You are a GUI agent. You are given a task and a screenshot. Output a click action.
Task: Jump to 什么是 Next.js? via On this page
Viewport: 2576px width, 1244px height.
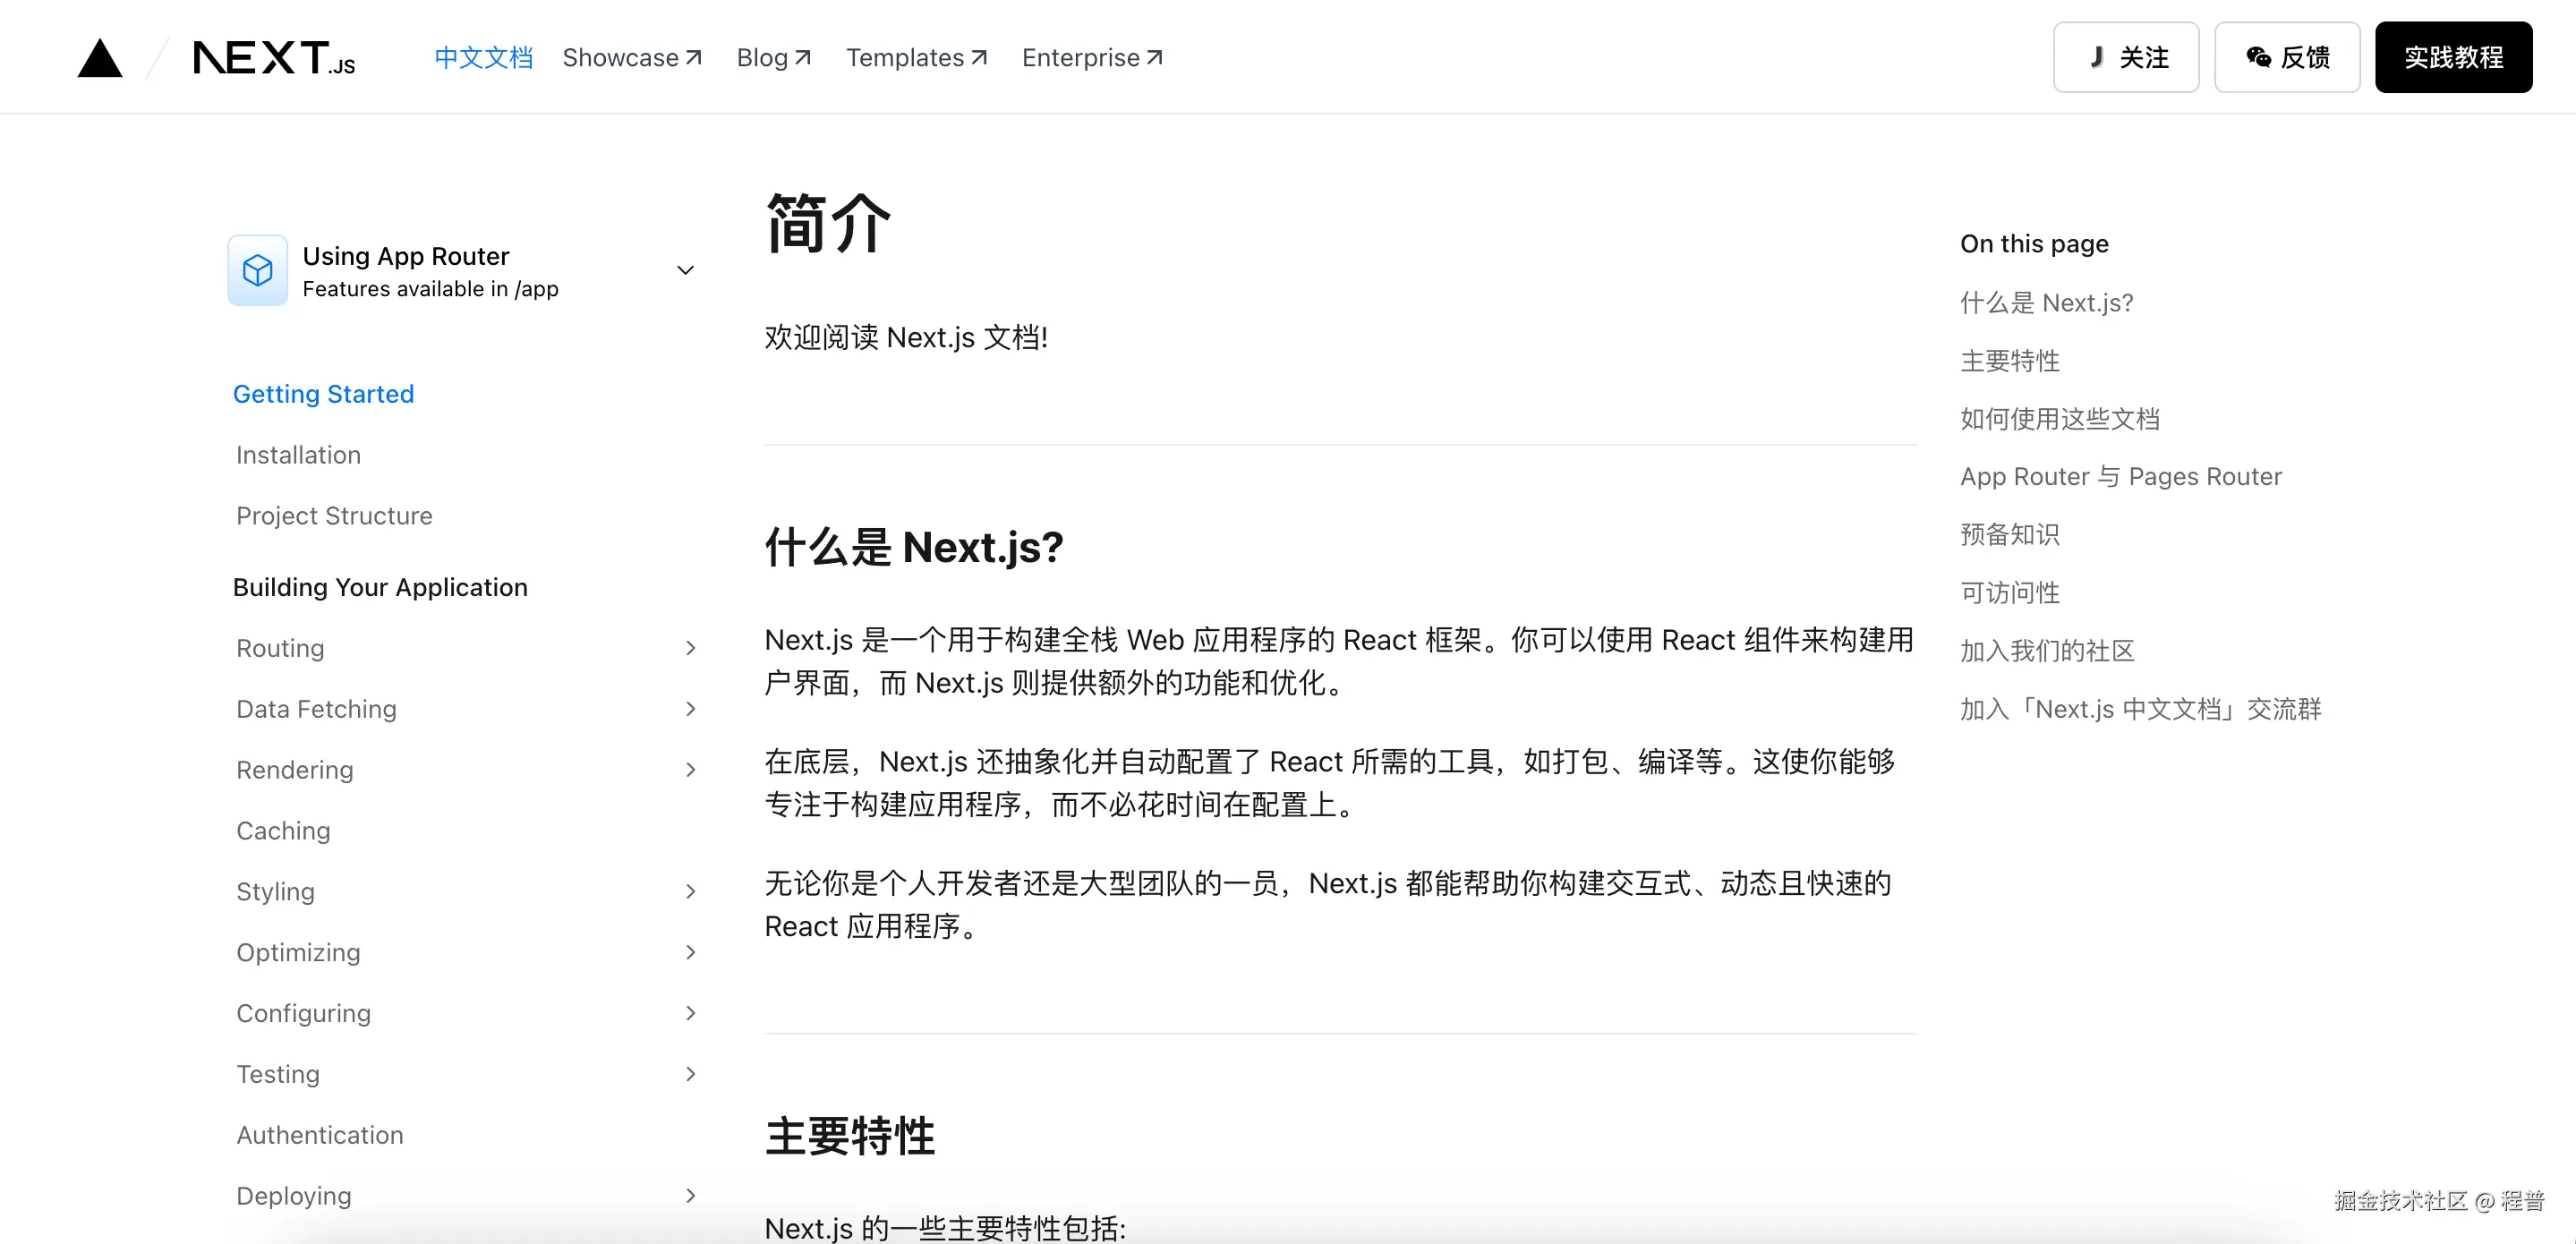[x=2046, y=302]
